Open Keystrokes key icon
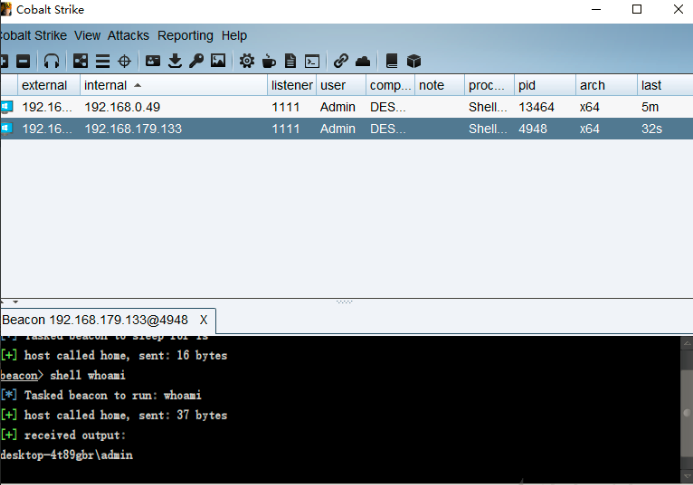This screenshot has height=485, width=693. coord(196,61)
